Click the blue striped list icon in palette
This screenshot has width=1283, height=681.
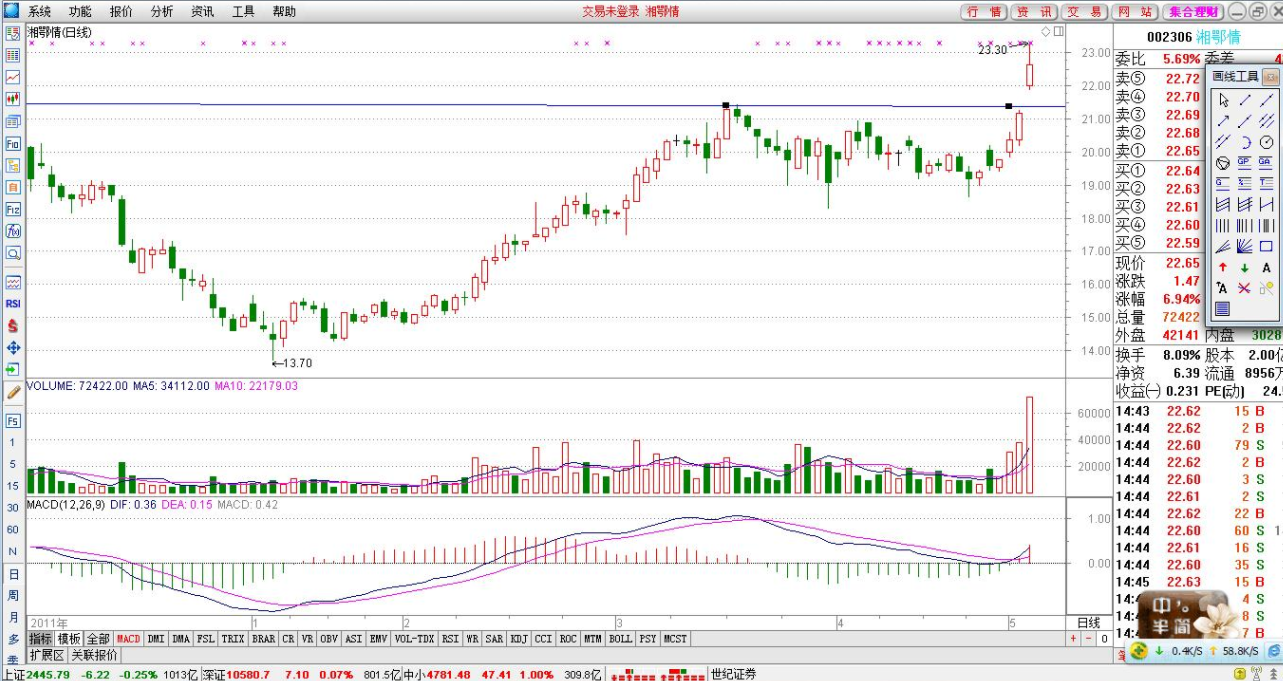click(1223, 309)
